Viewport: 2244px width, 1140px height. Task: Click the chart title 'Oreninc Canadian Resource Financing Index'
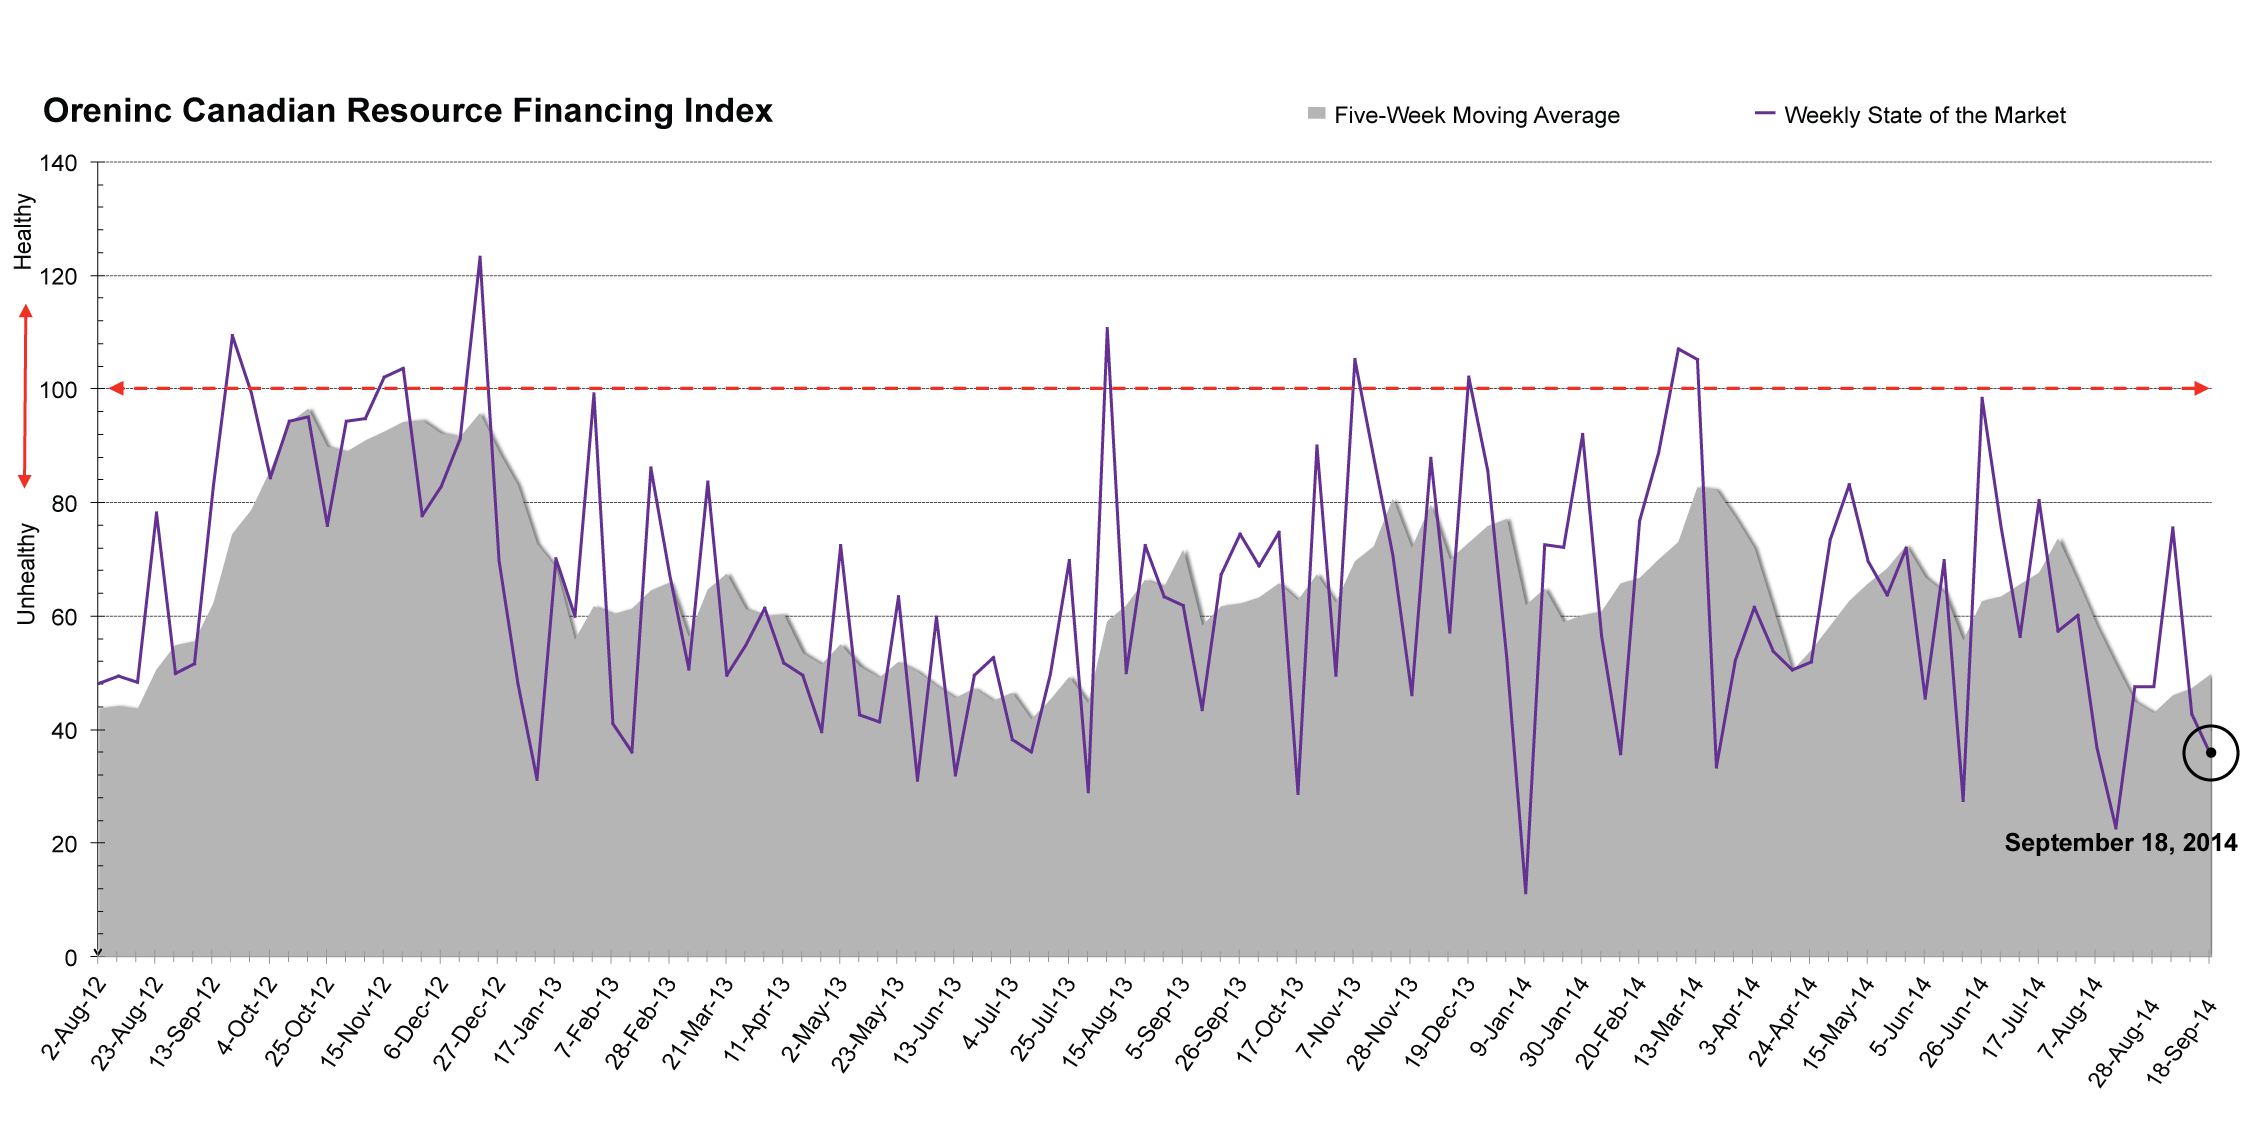[x=408, y=111]
